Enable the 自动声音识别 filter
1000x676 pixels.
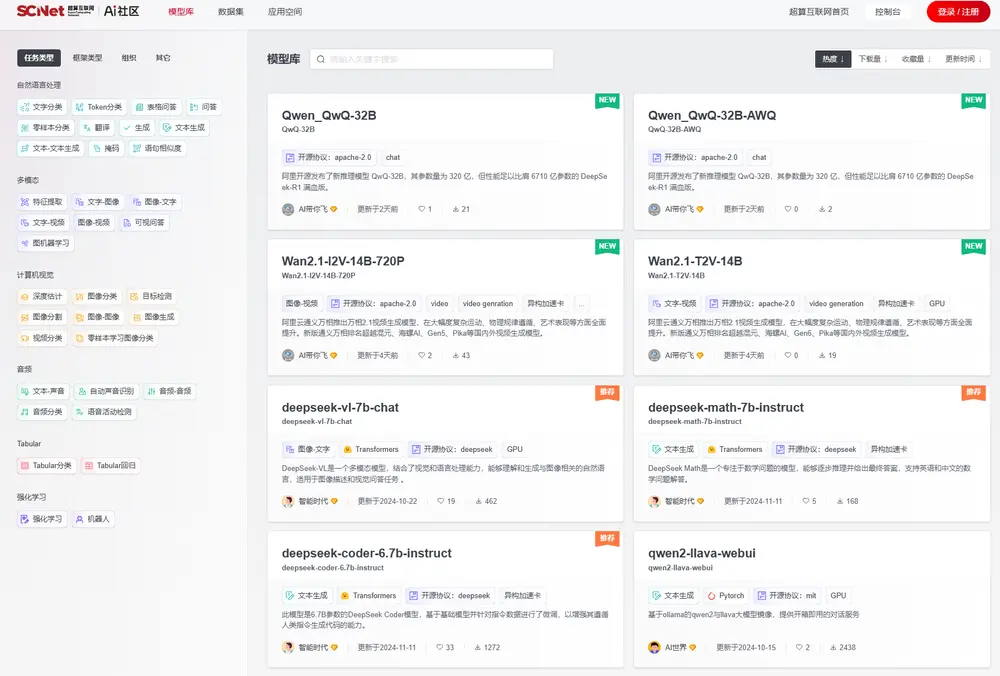tap(106, 391)
